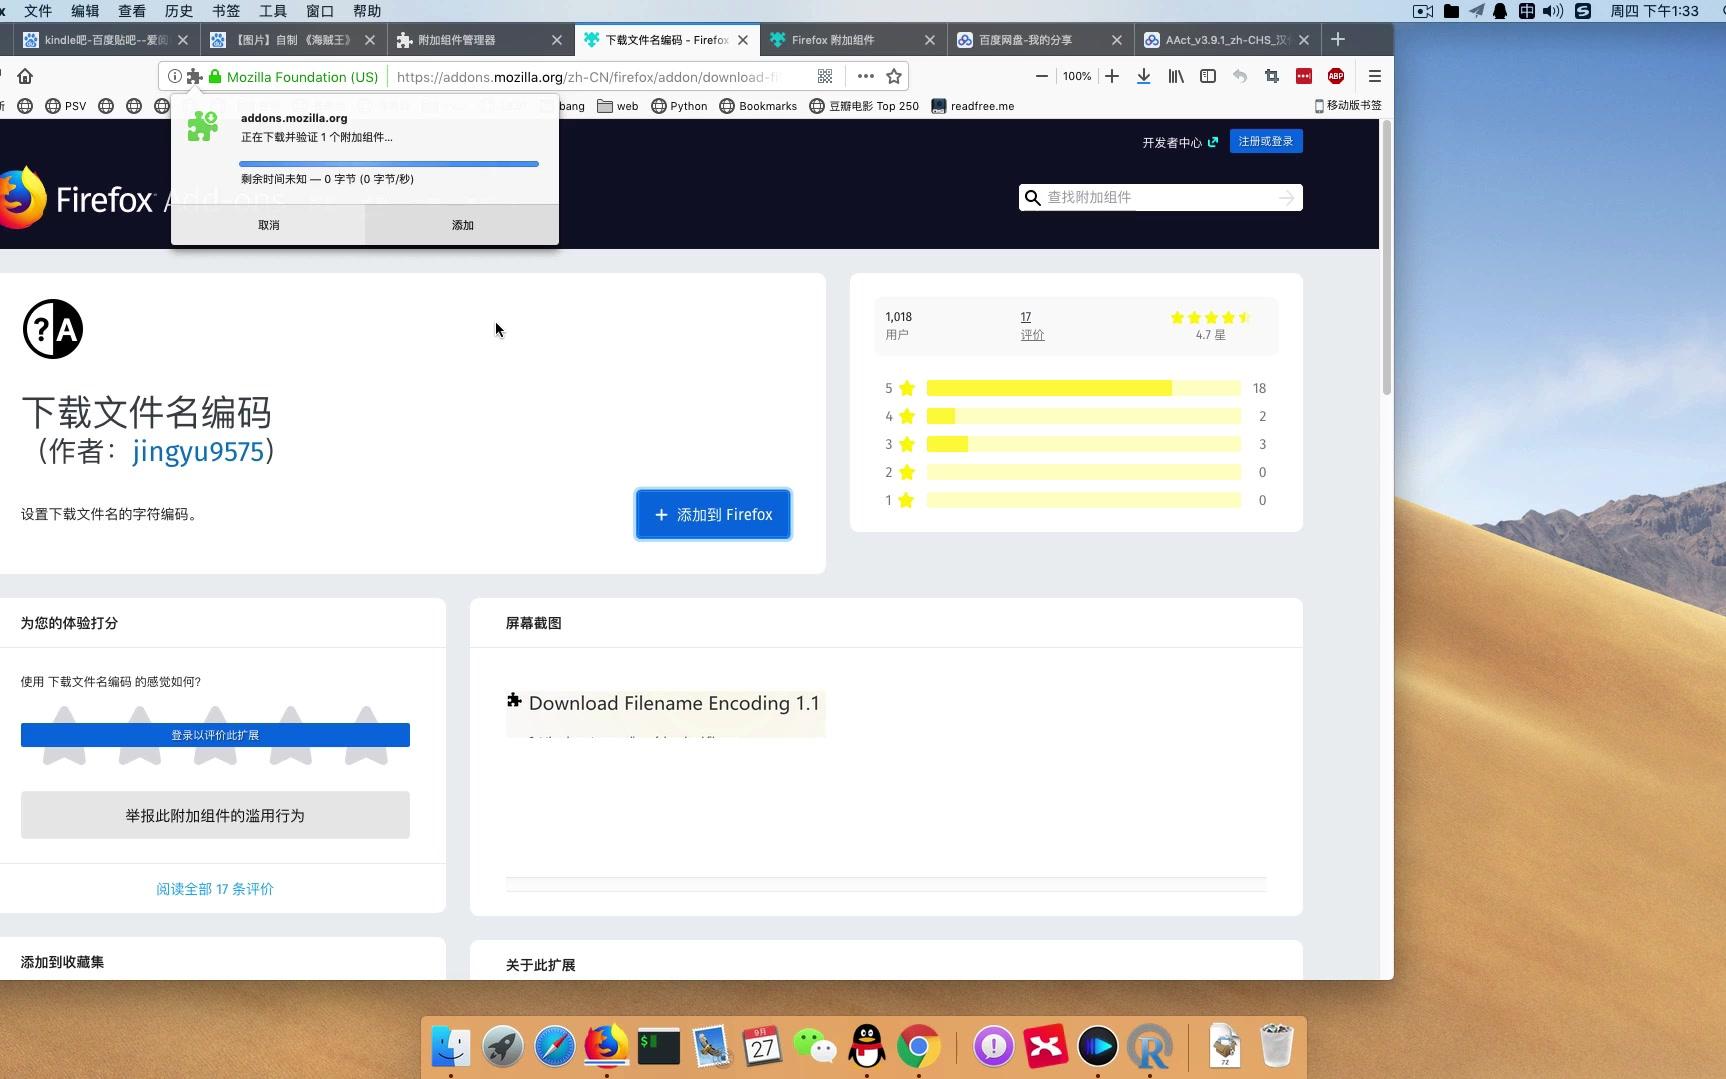Open the PSV bookmark
This screenshot has height=1079, width=1726.
pyautogui.click(x=66, y=106)
